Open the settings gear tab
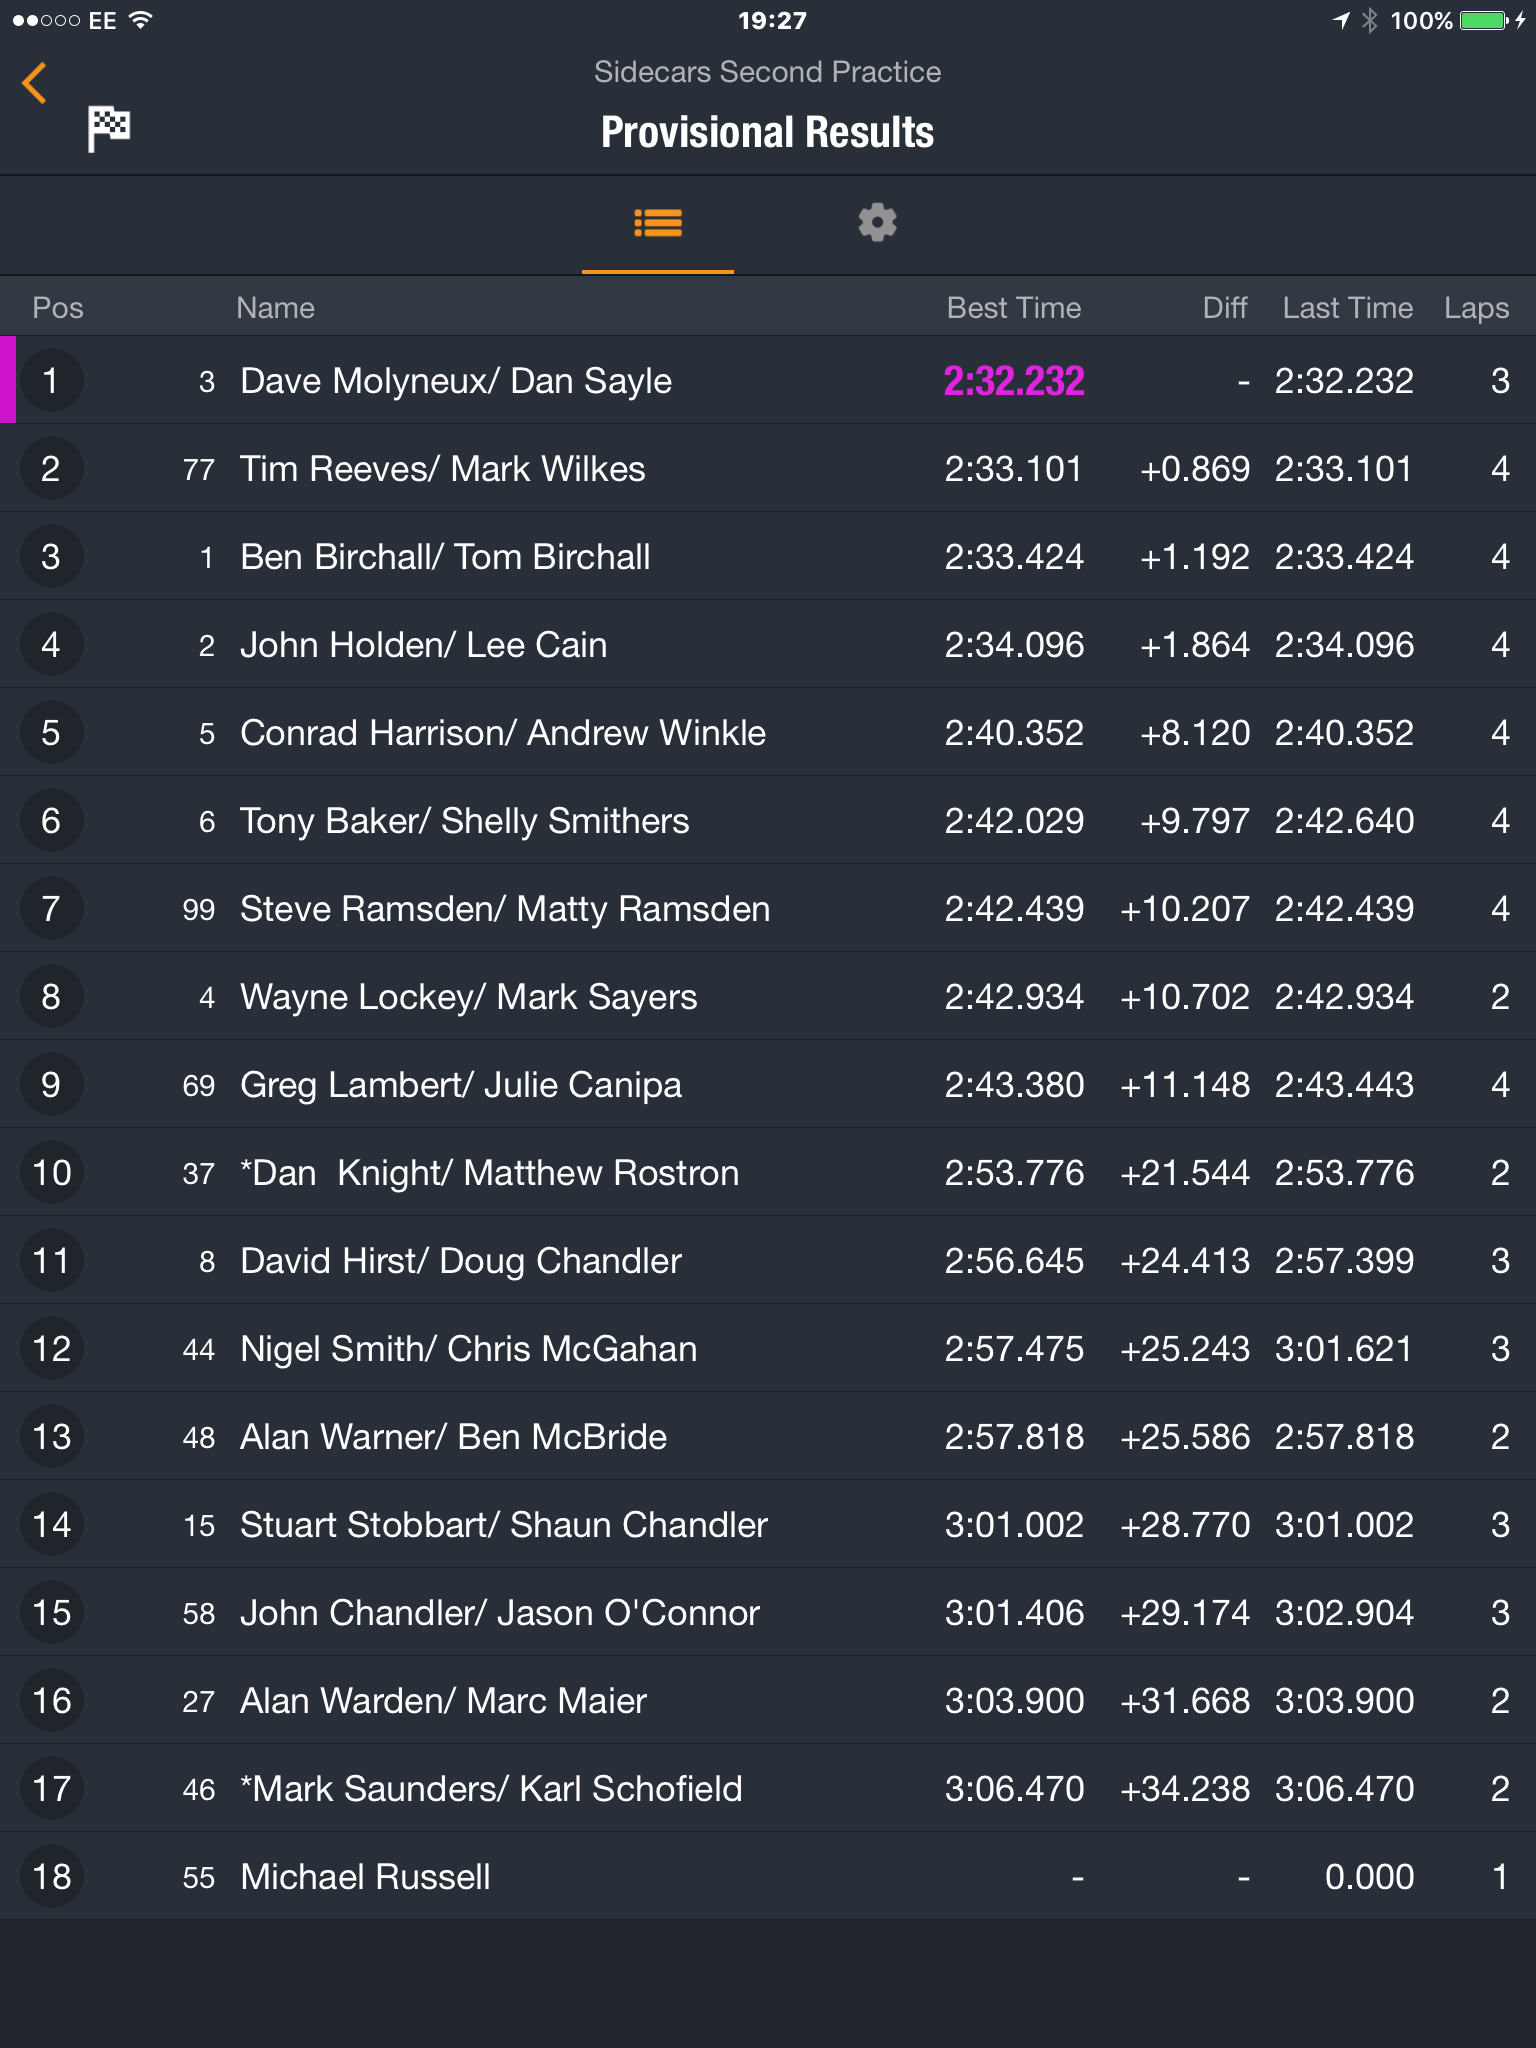Image resolution: width=1536 pixels, height=2048 pixels. (877, 223)
